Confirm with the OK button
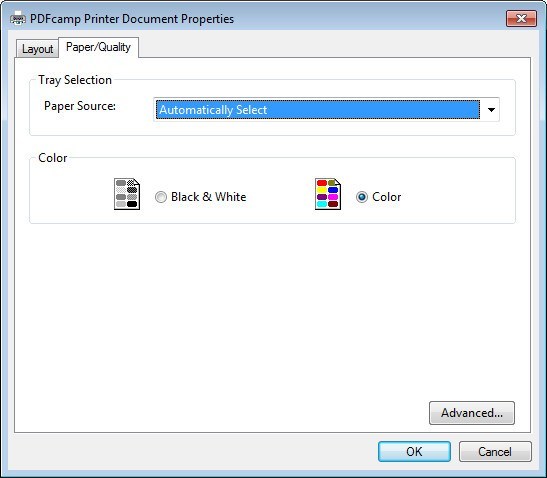The image size is (547, 478). 414,452
